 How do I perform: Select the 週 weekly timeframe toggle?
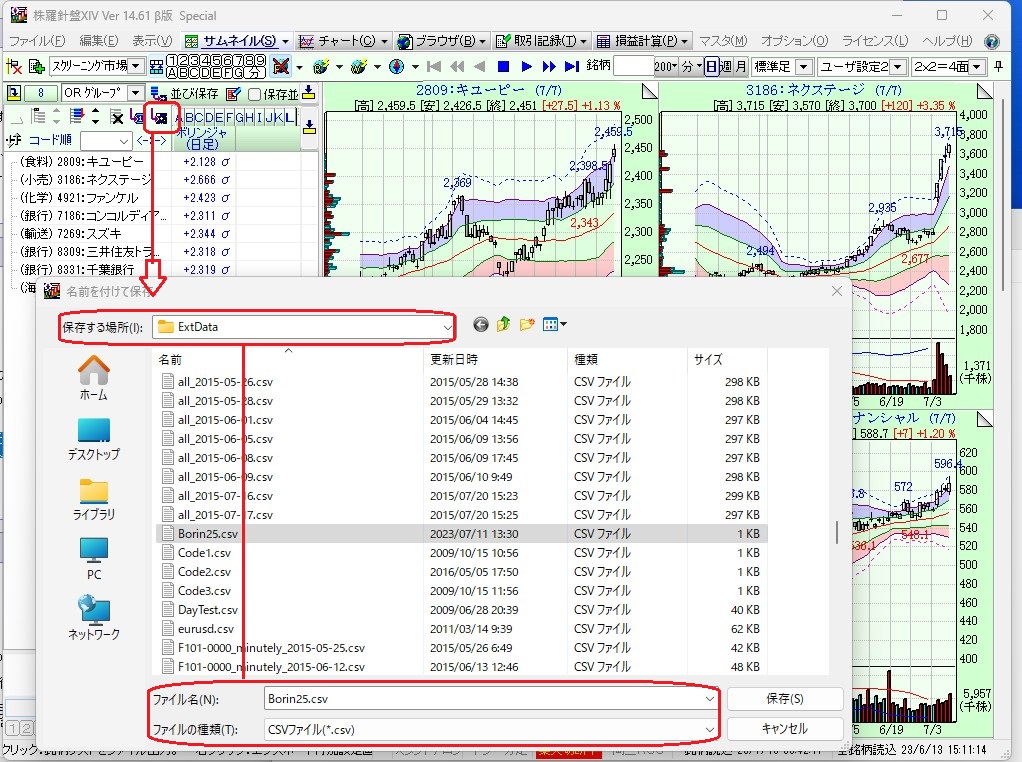click(726, 66)
